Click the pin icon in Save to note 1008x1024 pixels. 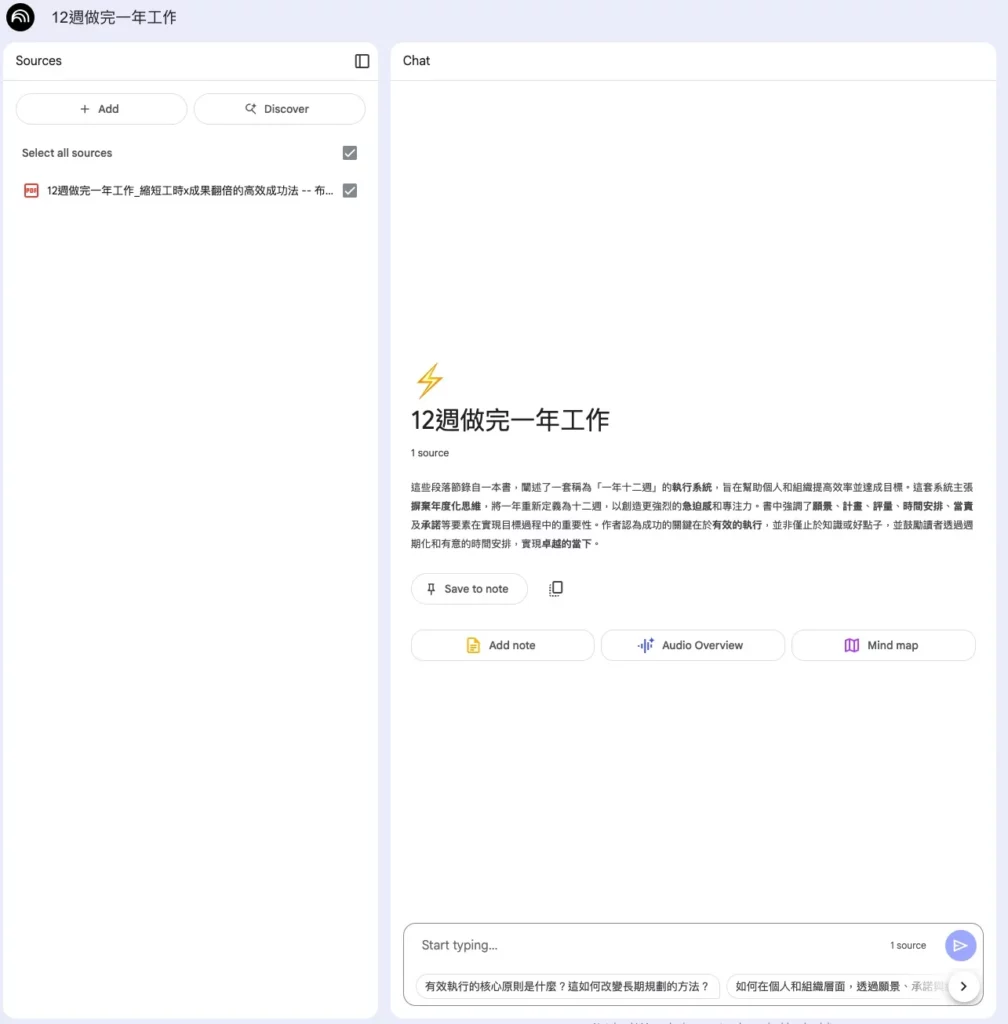(431, 589)
